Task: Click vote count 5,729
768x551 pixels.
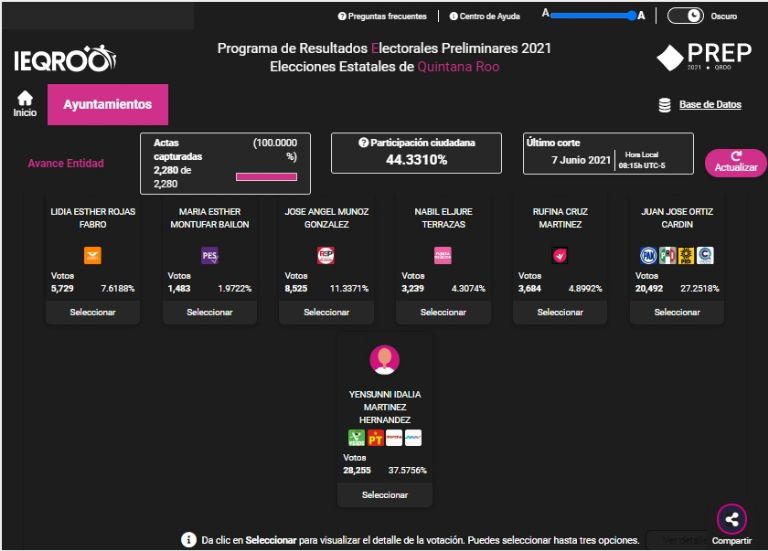Action: tap(62, 288)
